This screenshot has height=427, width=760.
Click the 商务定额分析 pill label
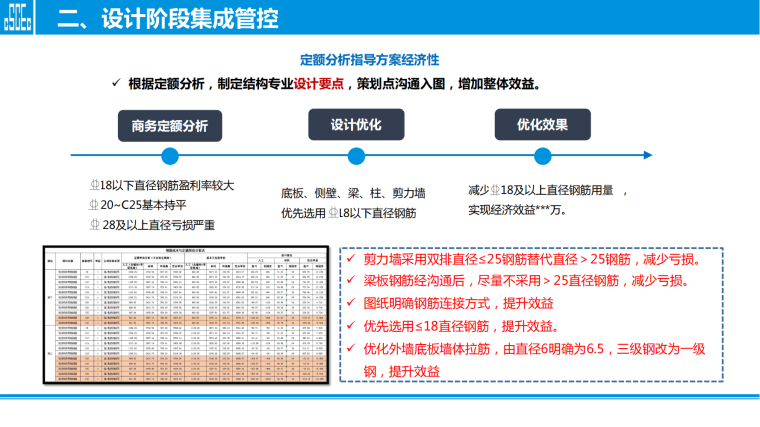(170, 126)
